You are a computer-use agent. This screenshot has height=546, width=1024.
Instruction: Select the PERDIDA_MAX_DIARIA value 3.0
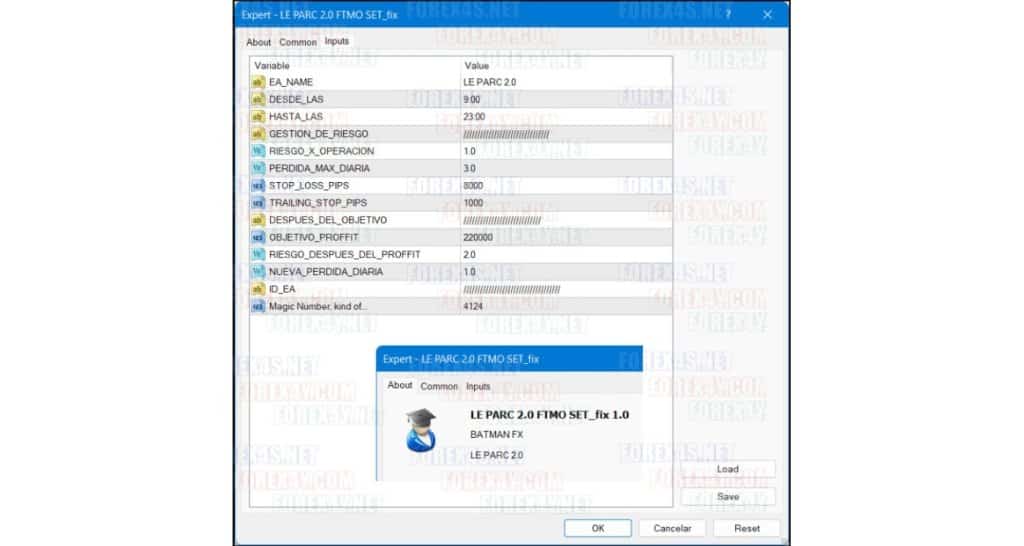coord(470,168)
